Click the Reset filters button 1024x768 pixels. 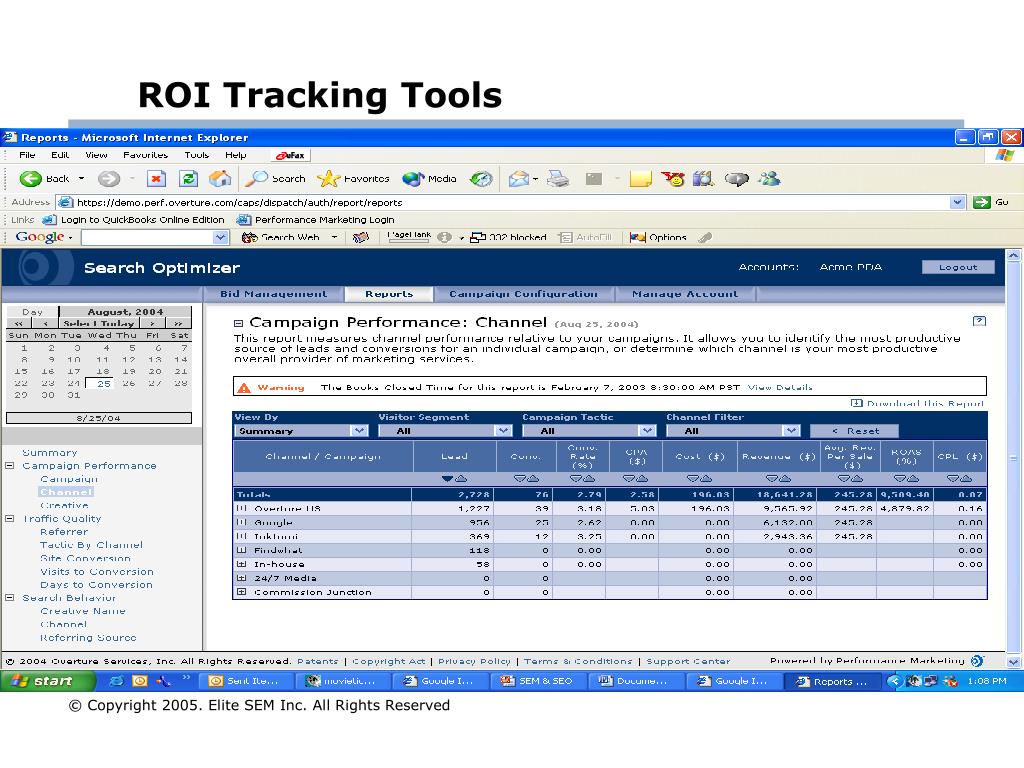point(854,431)
